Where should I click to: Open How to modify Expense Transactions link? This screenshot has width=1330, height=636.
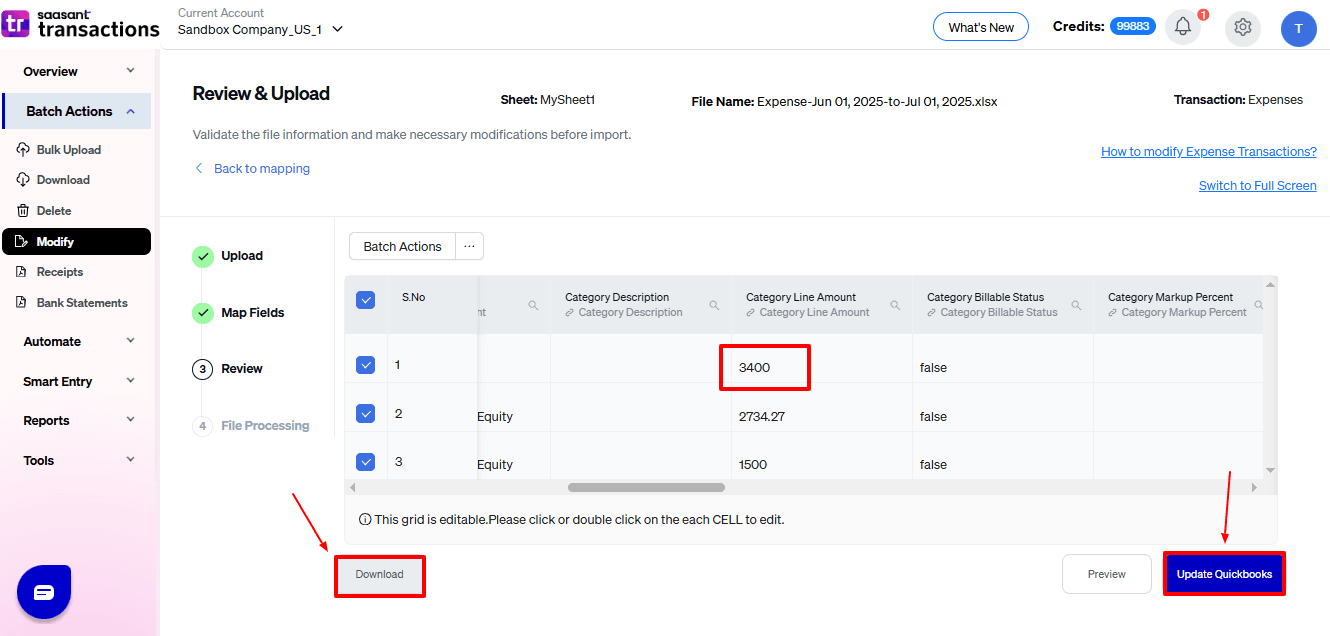1208,151
